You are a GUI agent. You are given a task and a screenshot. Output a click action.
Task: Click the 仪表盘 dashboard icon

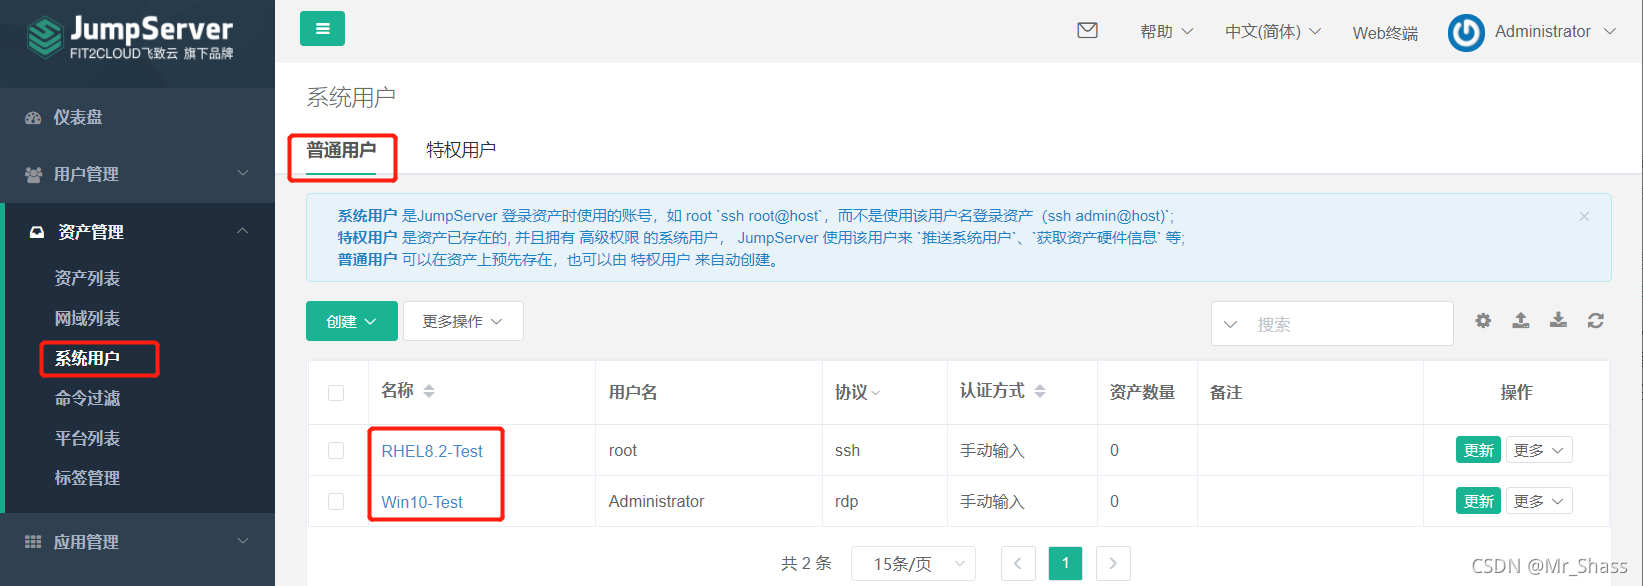(33, 118)
